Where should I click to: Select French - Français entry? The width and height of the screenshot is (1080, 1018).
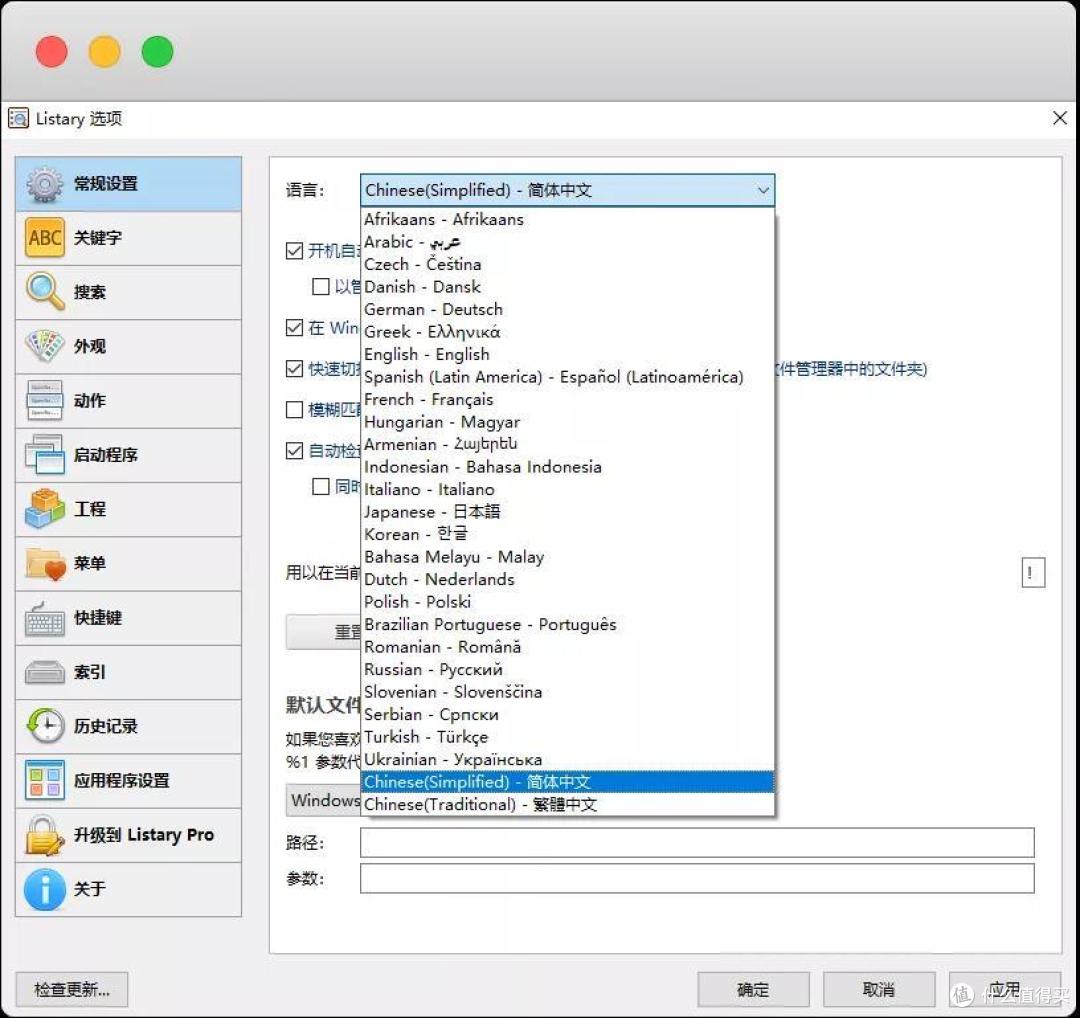[x=568, y=399]
